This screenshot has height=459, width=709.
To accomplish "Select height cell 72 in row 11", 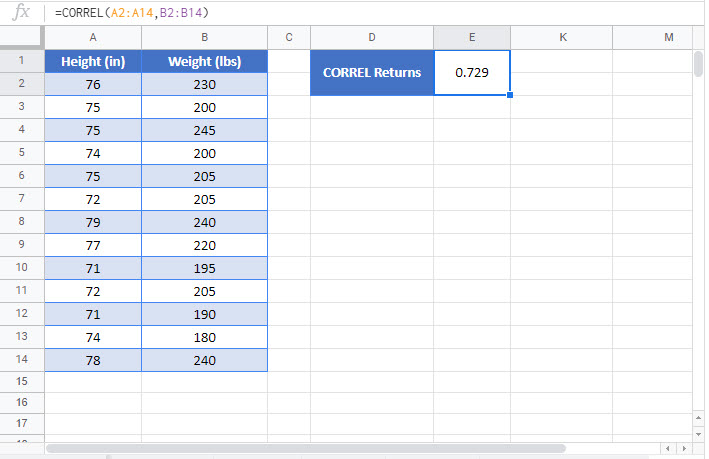I will [93, 291].
